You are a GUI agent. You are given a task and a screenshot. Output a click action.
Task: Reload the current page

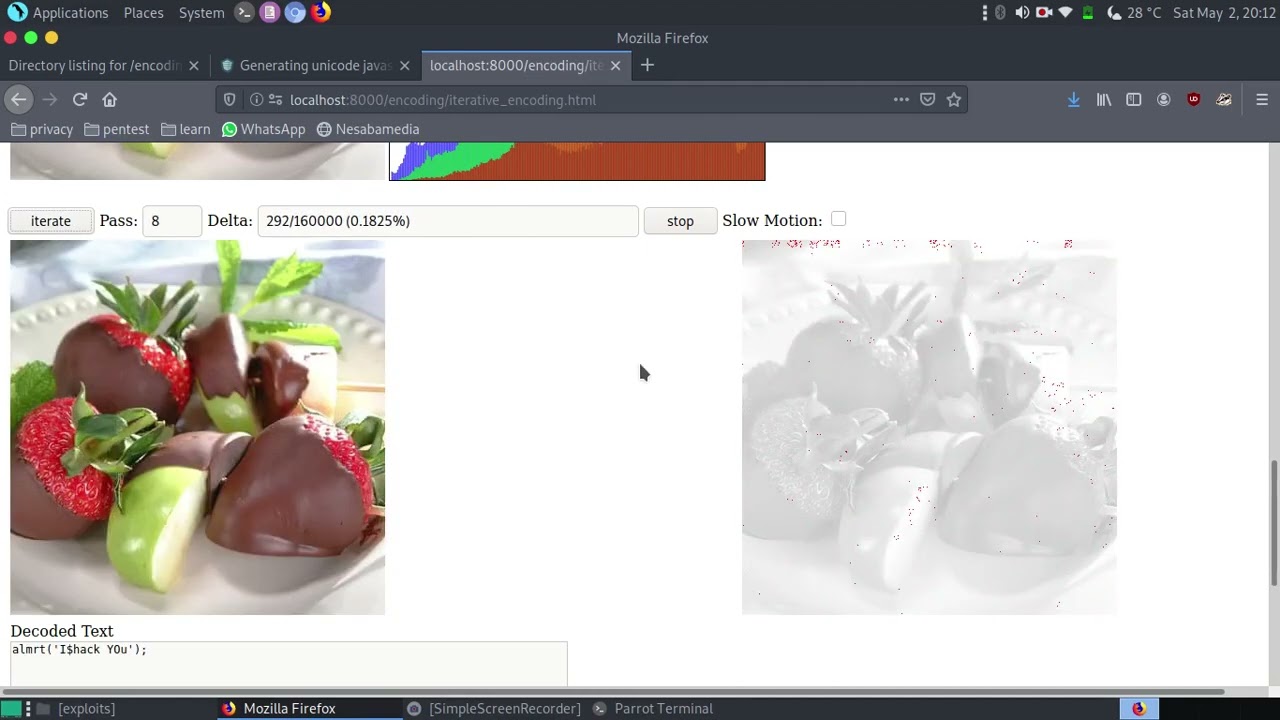80,99
